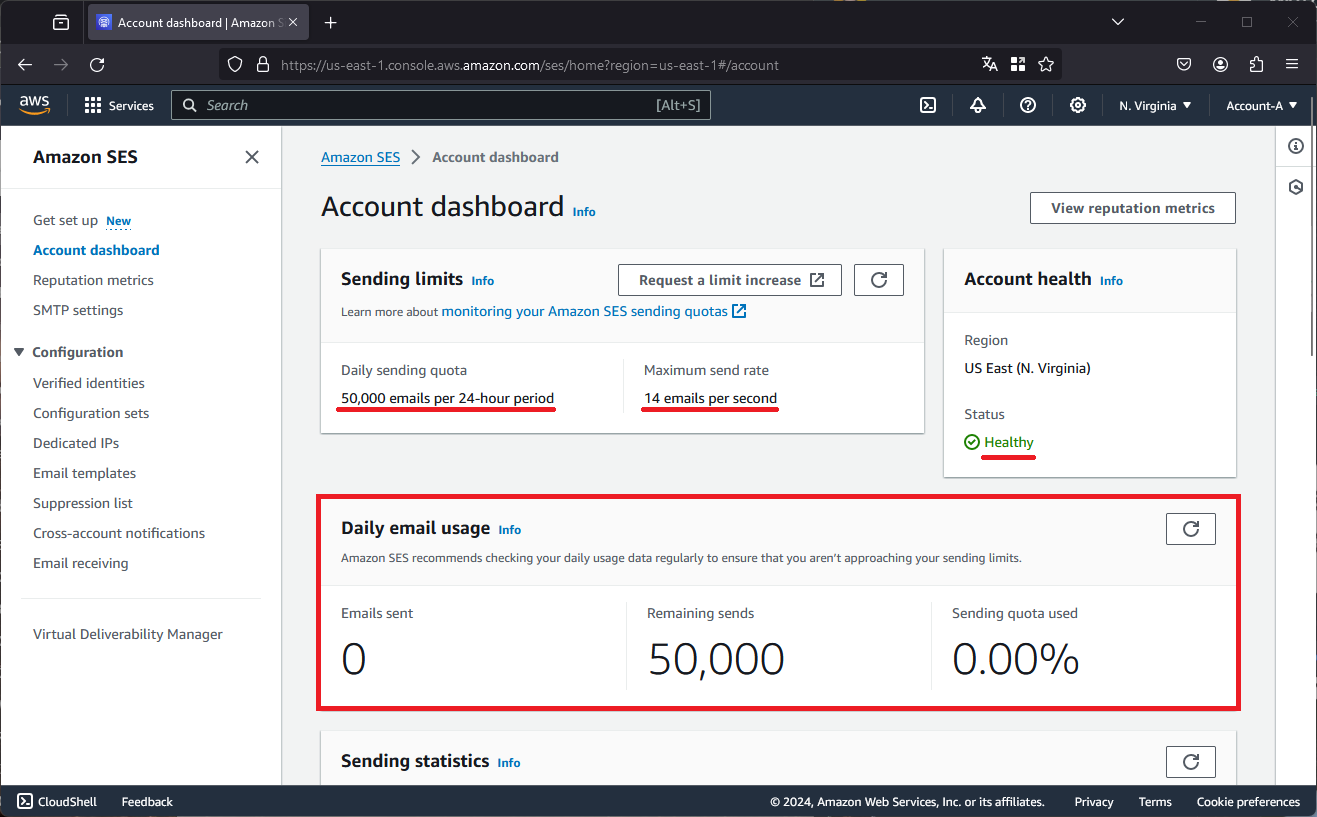This screenshot has width=1317, height=817.
Task: Click Info link next to Sending limits
Action: (x=483, y=281)
